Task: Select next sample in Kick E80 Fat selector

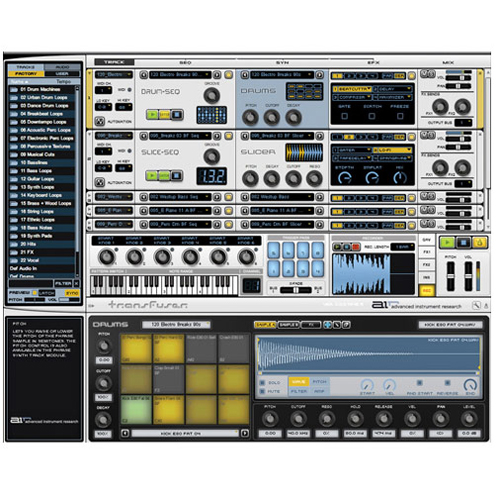Action: (245, 433)
